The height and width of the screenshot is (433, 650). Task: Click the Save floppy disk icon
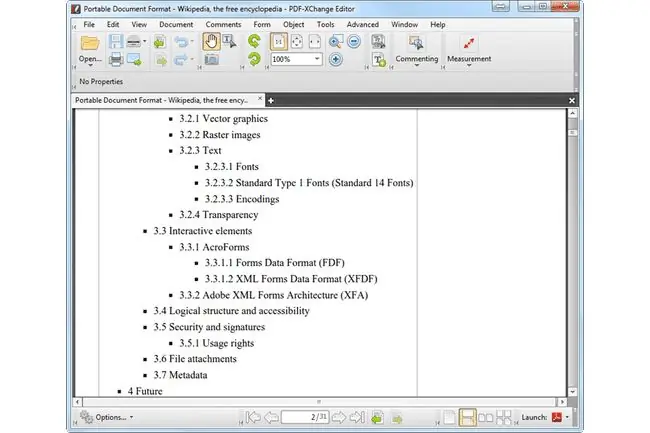(x=116, y=41)
